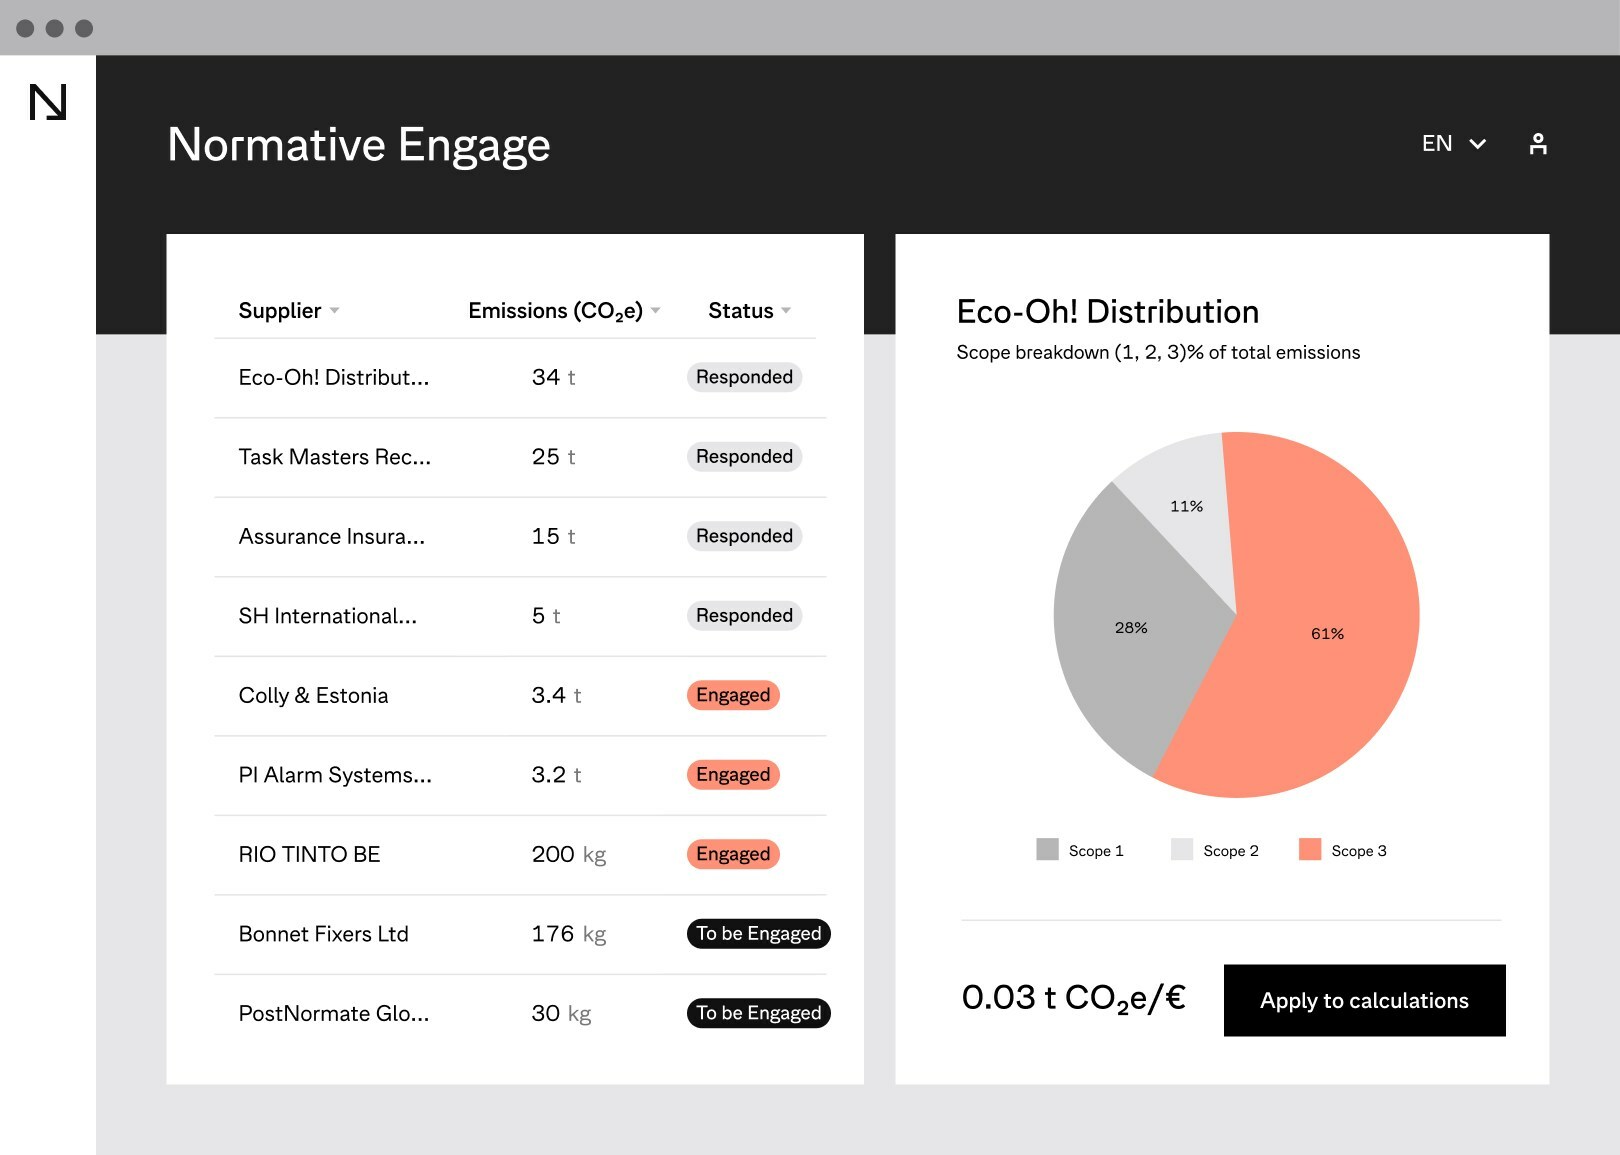Click Engaged badge for Colly & Estonia
The height and width of the screenshot is (1155, 1620).
click(732, 695)
